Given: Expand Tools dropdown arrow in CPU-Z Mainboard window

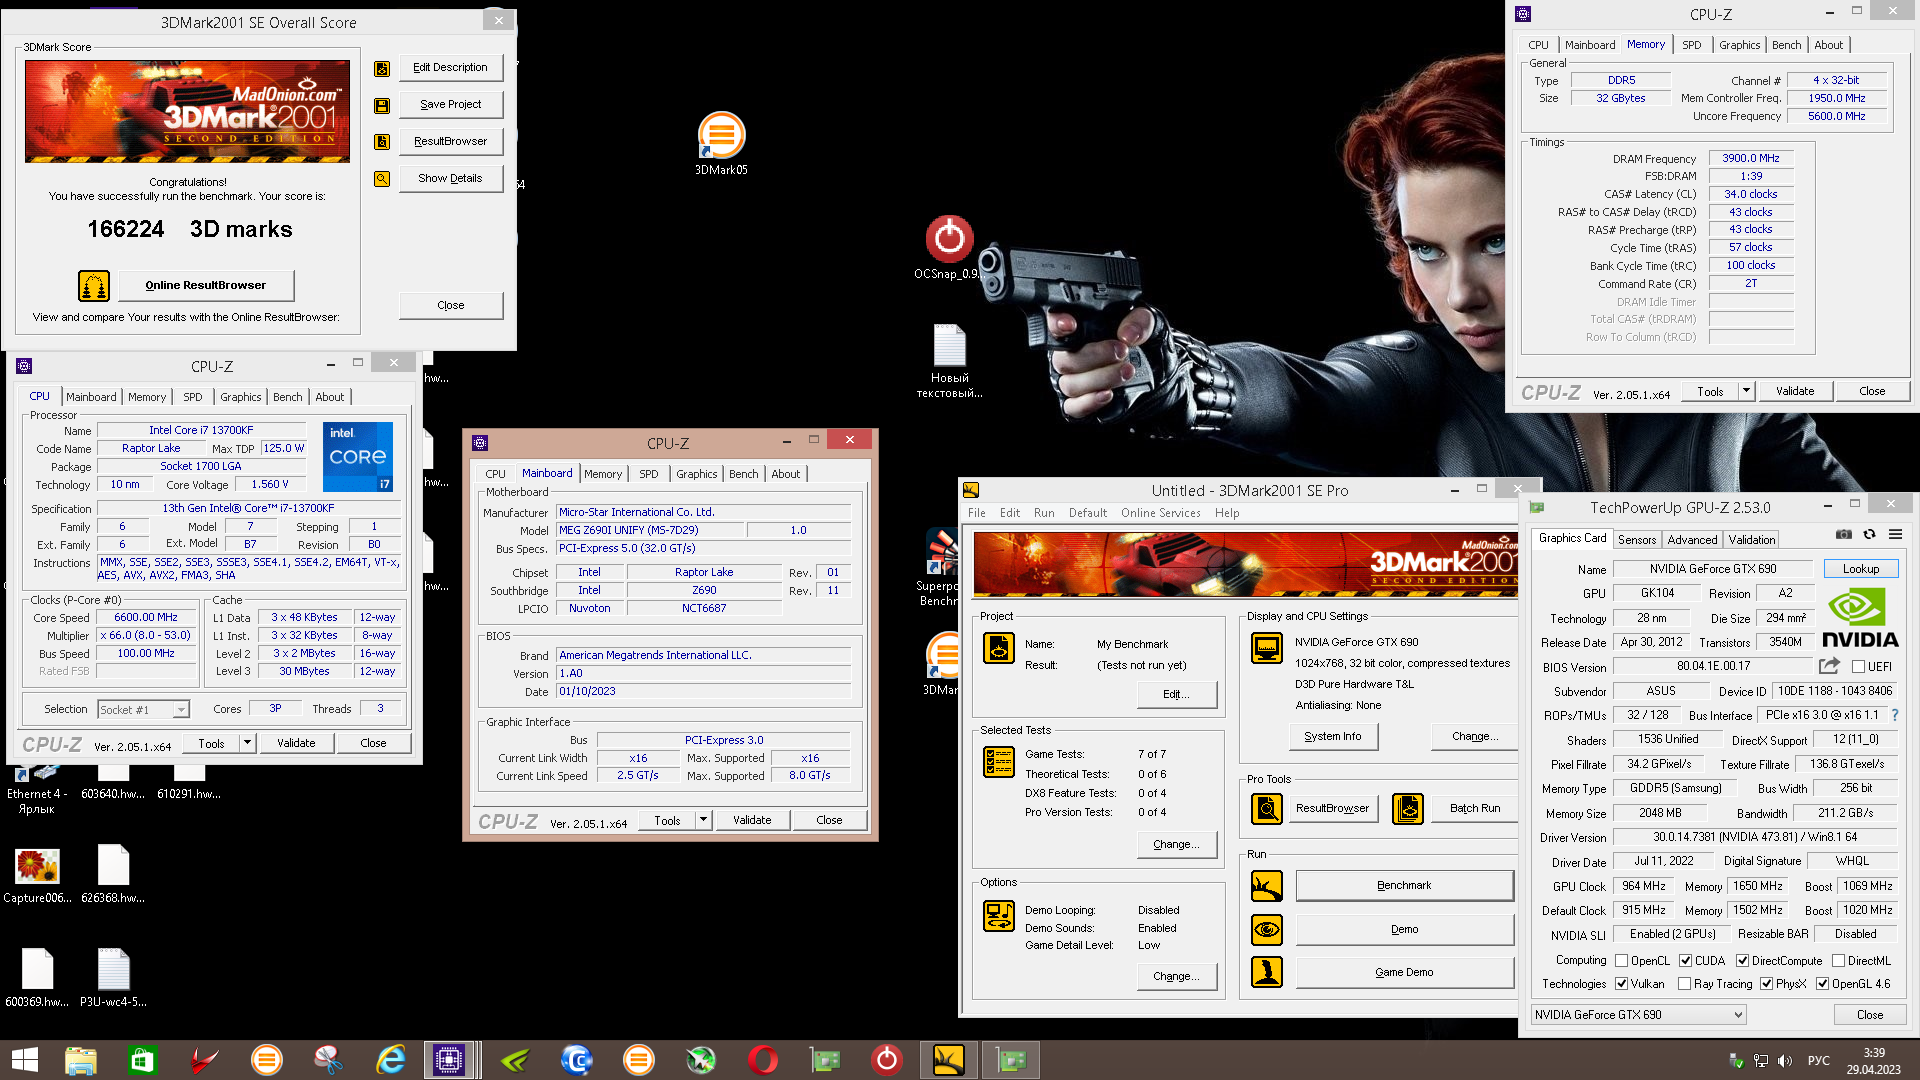Looking at the screenshot, I should (703, 820).
